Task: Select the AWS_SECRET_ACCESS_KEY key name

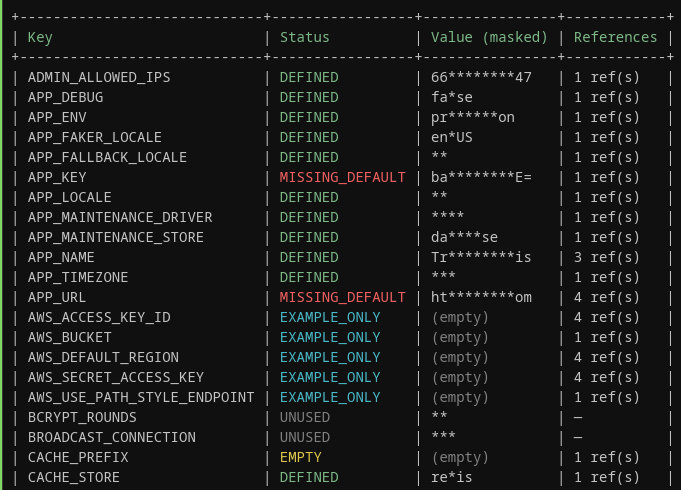Action: click(116, 377)
